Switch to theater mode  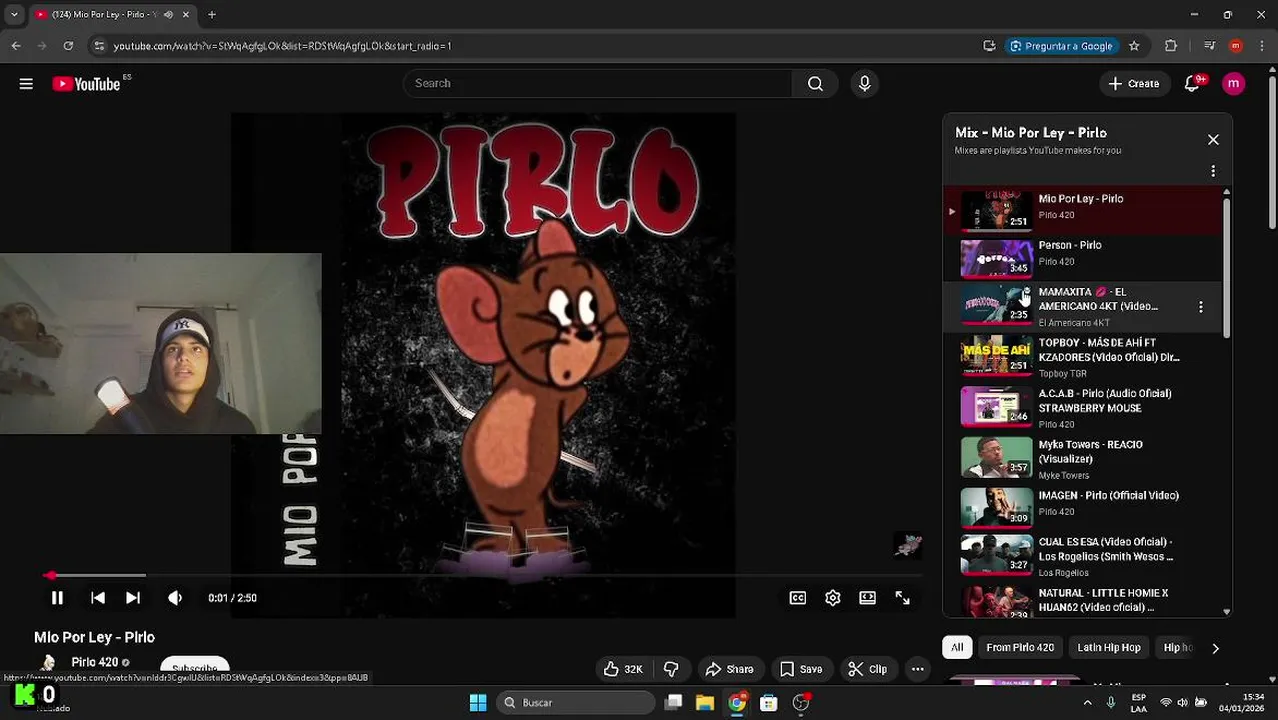(867, 598)
